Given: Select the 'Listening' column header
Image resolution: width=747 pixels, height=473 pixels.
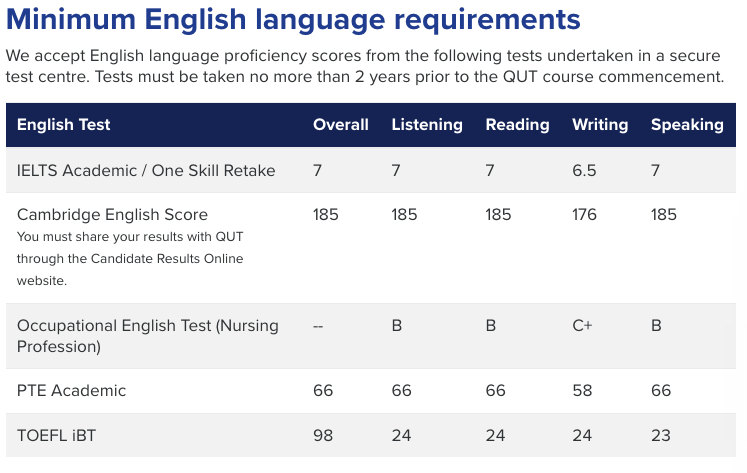Looking at the screenshot, I should click(427, 125).
